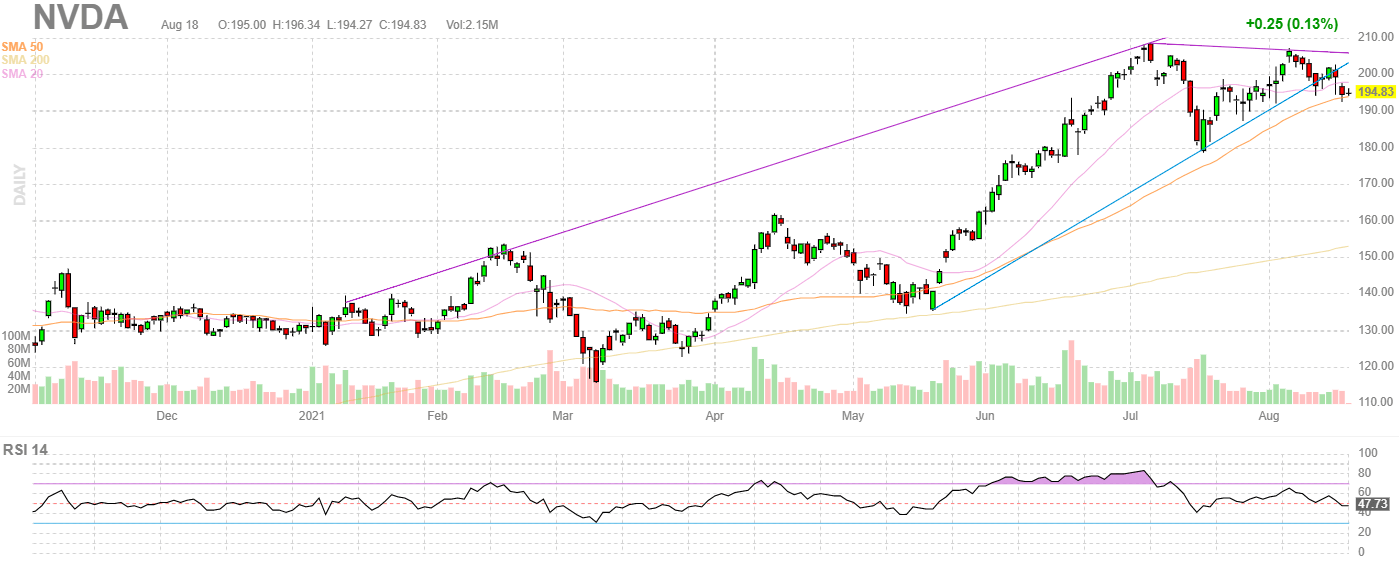The width and height of the screenshot is (1399, 565).
Task: Click the RSI scale label 80
Action: click(x=1364, y=472)
